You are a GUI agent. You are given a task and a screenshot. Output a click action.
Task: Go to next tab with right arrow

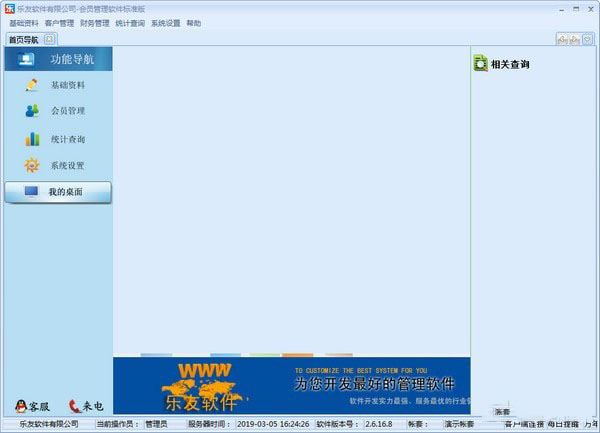pos(574,39)
